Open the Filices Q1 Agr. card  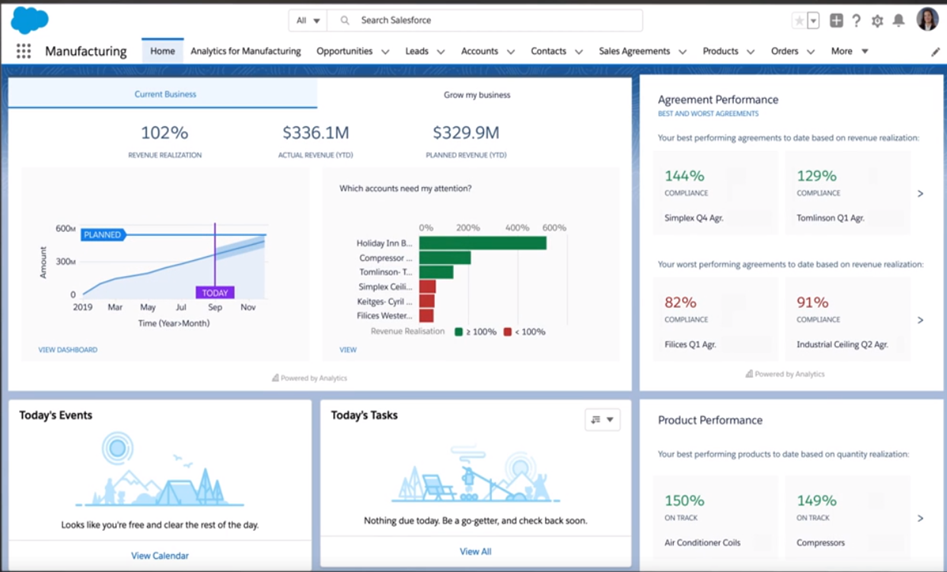click(716, 320)
